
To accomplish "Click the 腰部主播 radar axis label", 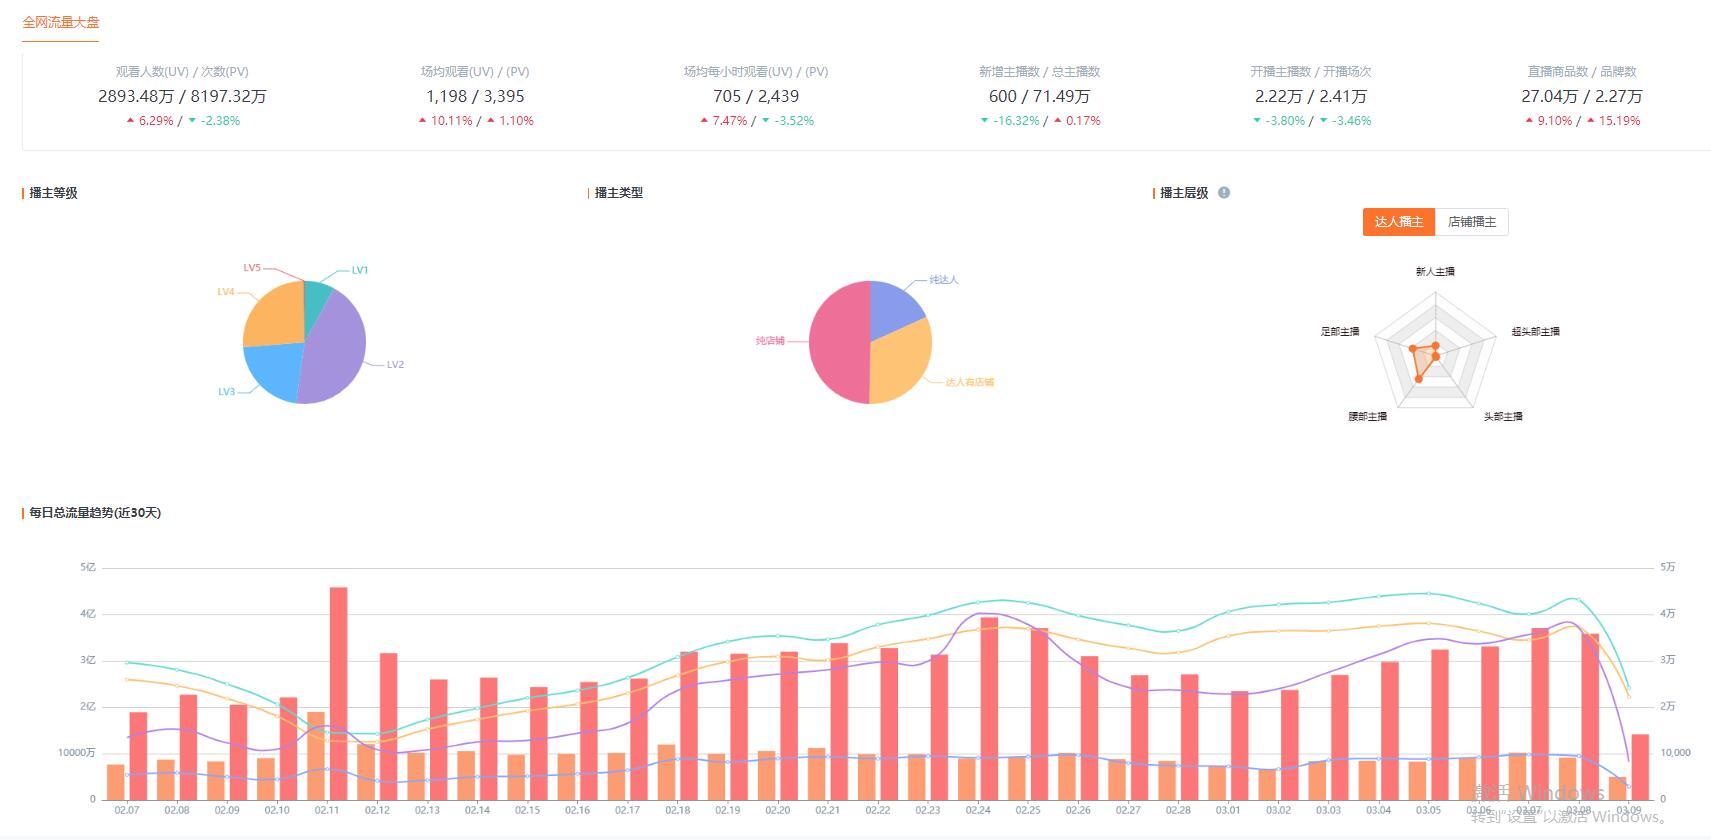I will [1367, 417].
